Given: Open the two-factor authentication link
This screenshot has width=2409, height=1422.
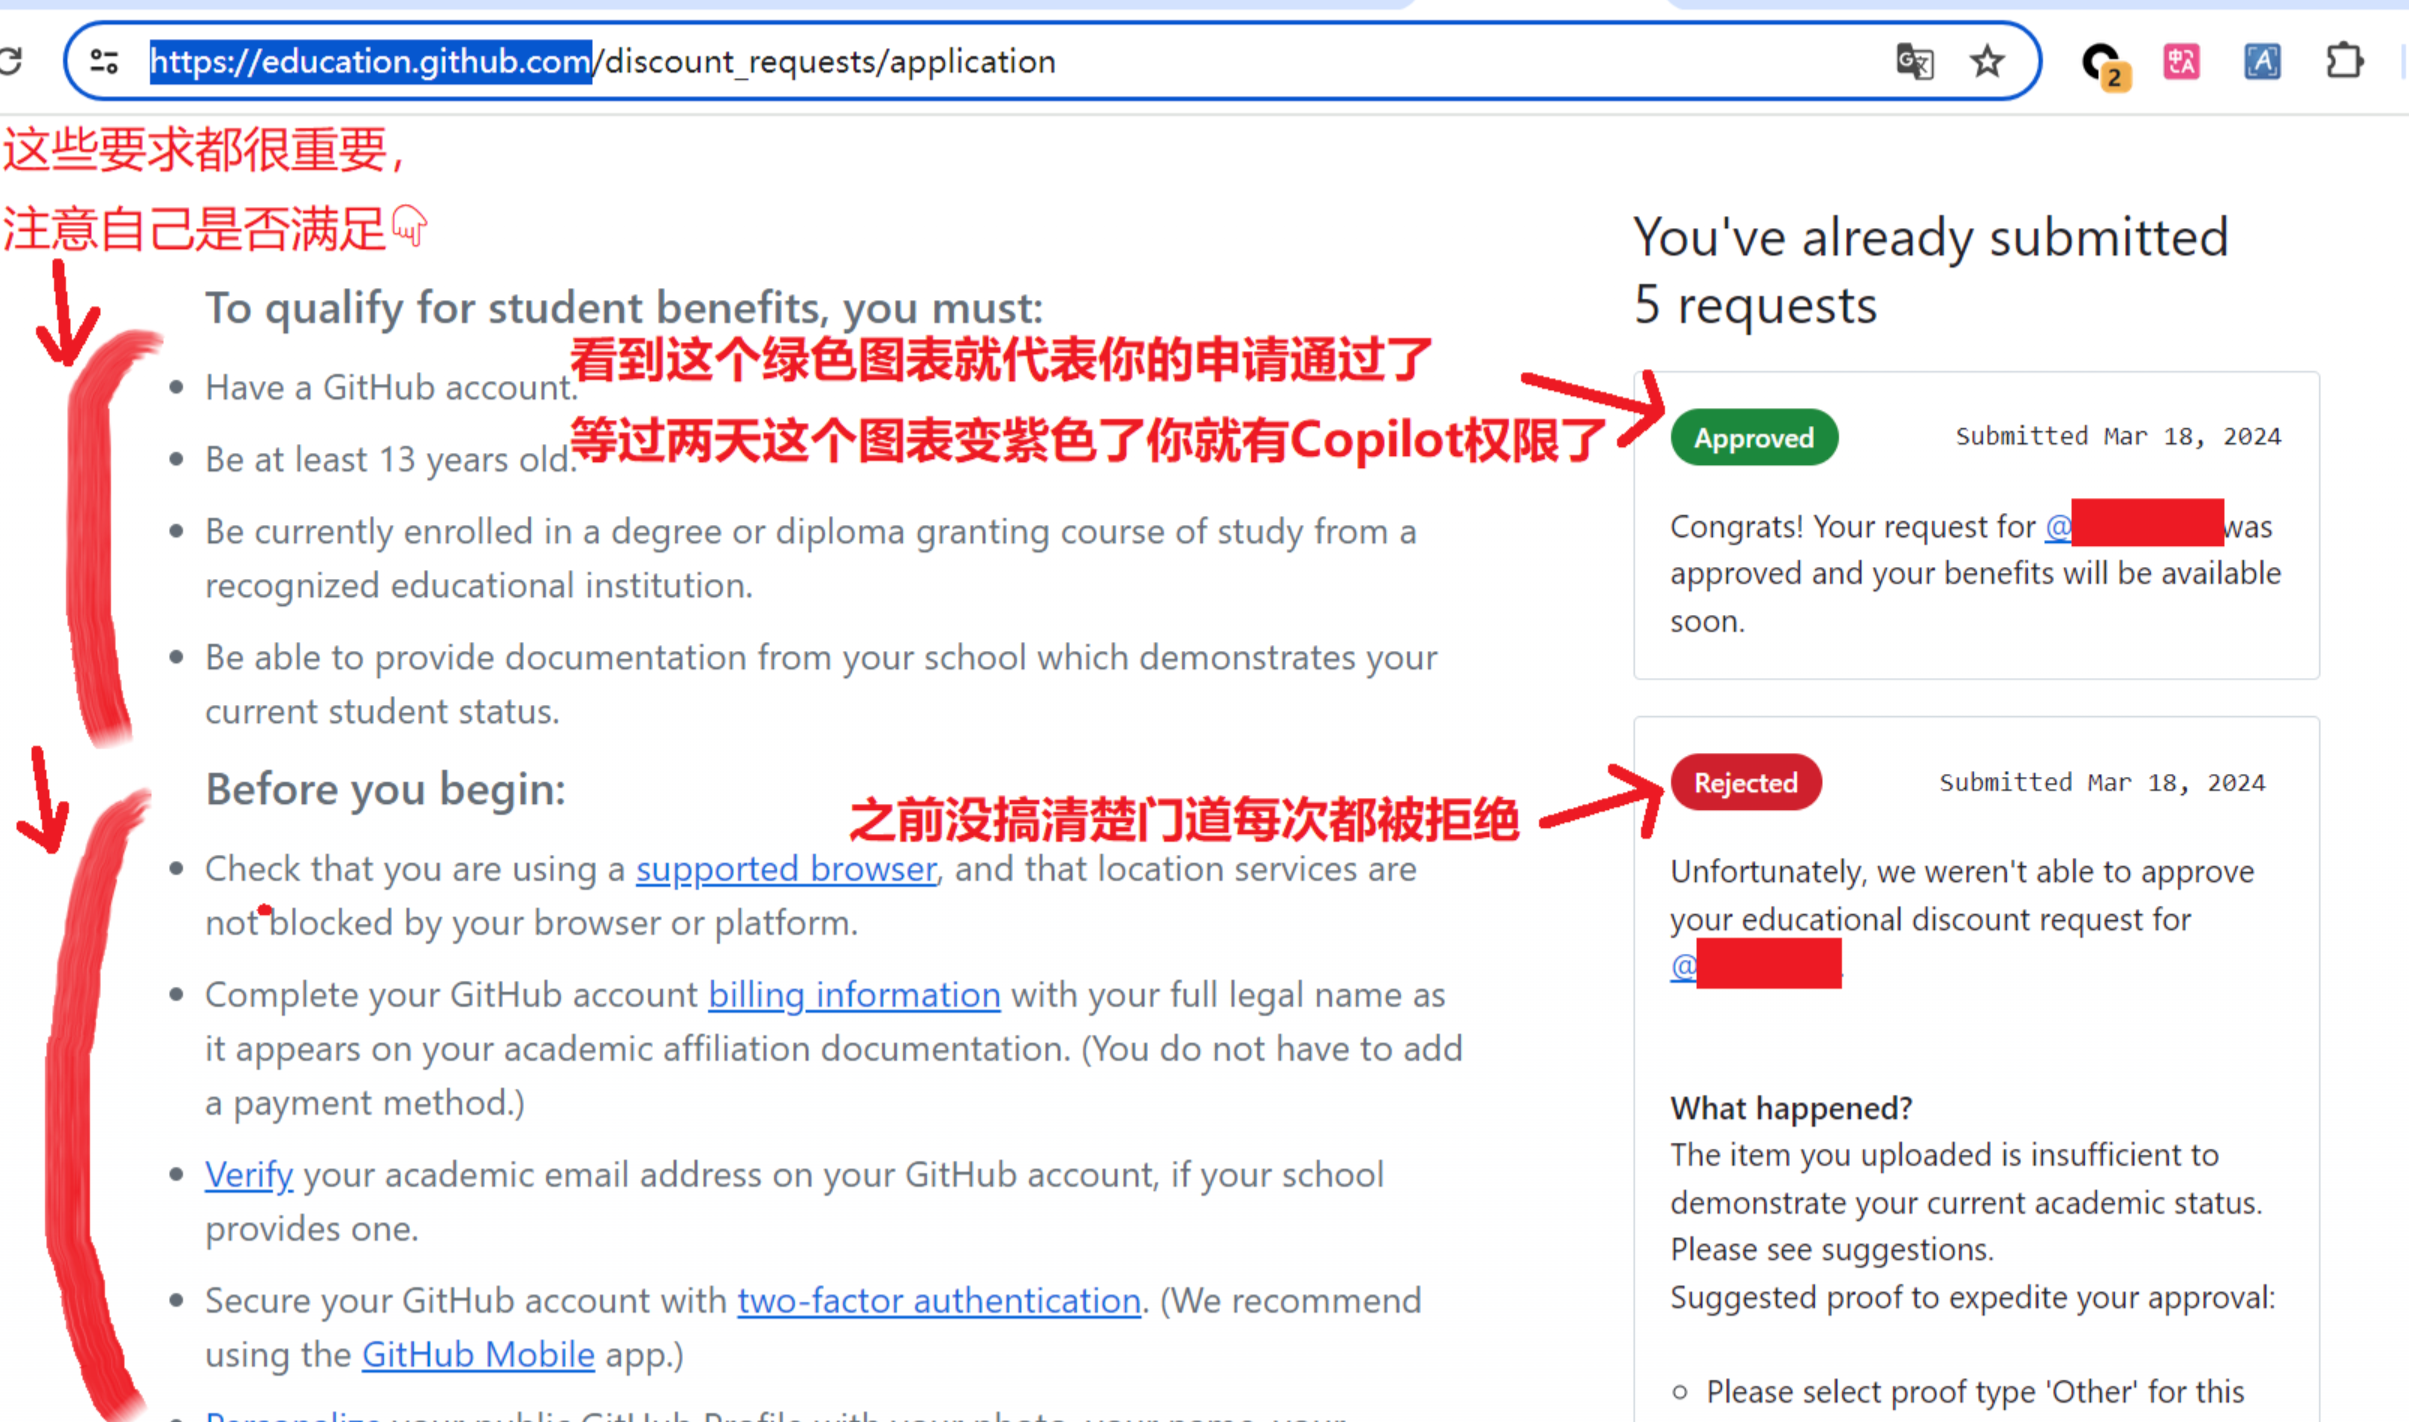Looking at the screenshot, I should click(939, 1300).
